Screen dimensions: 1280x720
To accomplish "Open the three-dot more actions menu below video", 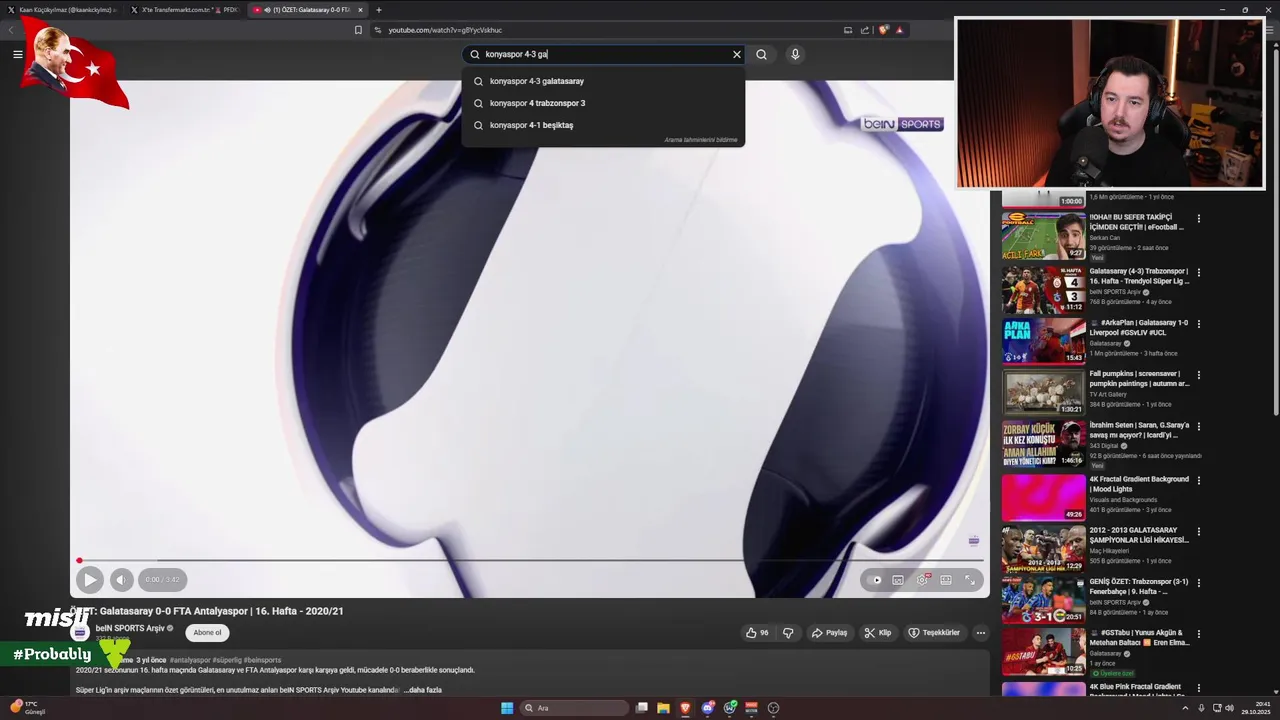I will tap(981, 633).
